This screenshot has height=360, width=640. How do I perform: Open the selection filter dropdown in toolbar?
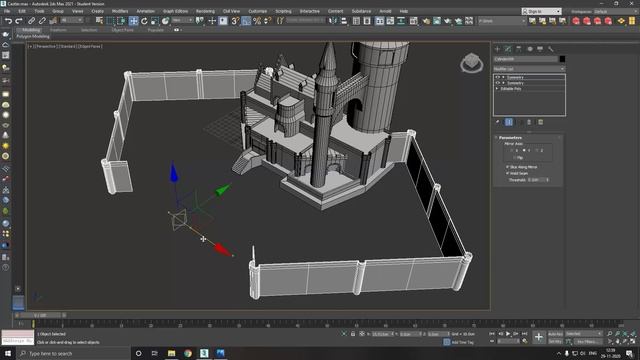pos(72,20)
